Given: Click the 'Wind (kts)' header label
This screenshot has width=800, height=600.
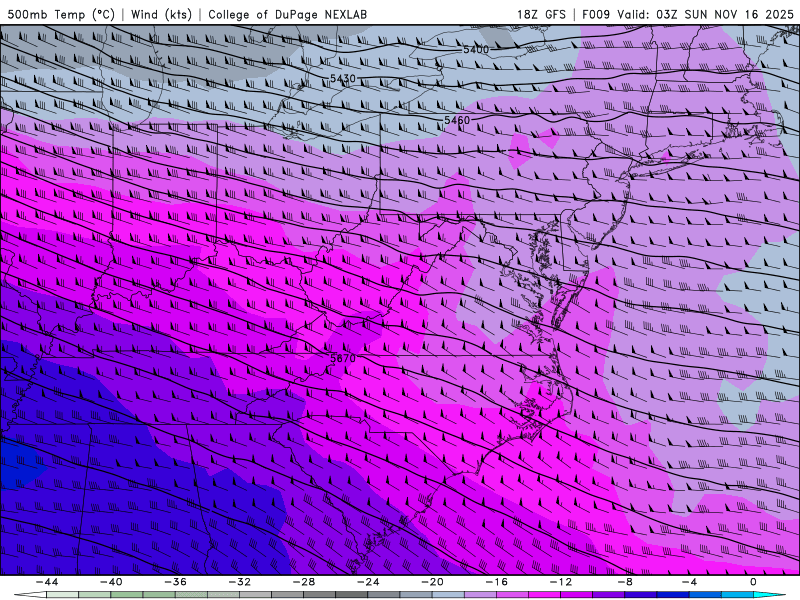Looking at the screenshot, I should coord(161,14).
